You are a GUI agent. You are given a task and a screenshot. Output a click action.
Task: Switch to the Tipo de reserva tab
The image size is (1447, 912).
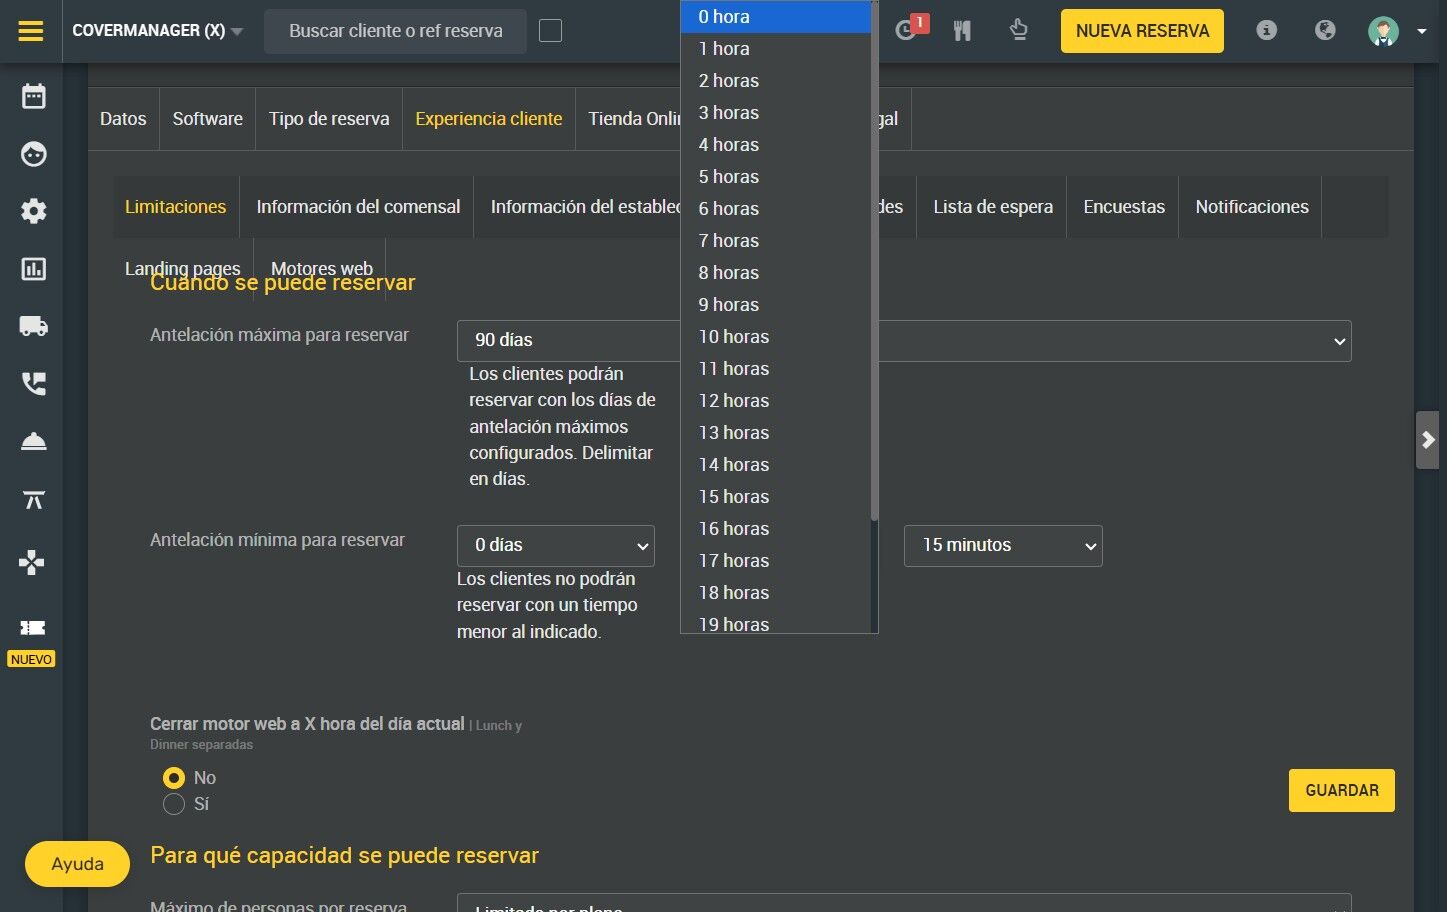(x=329, y=119)
